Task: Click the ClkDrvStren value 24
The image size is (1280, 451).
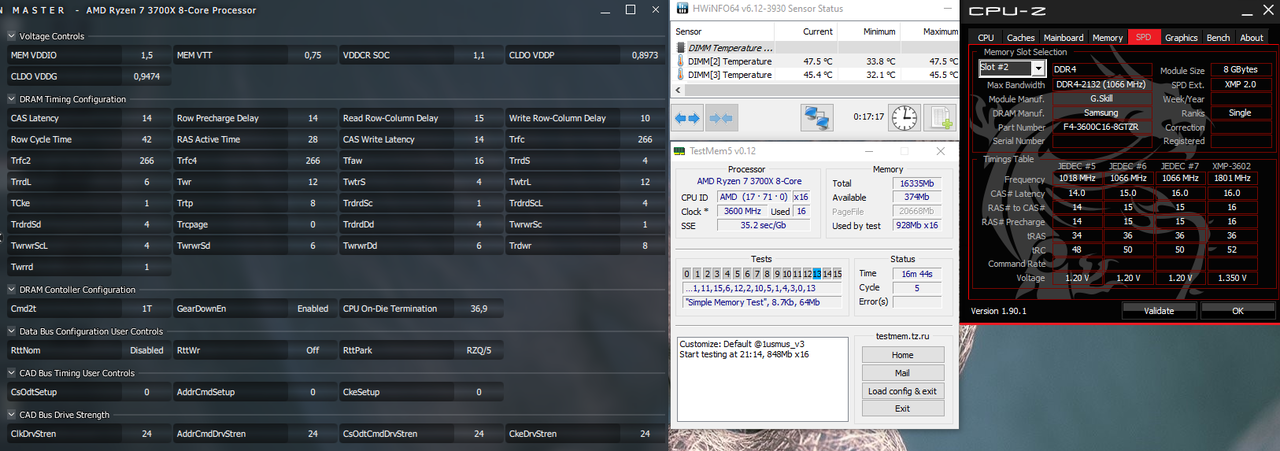Action: point(147,434)
